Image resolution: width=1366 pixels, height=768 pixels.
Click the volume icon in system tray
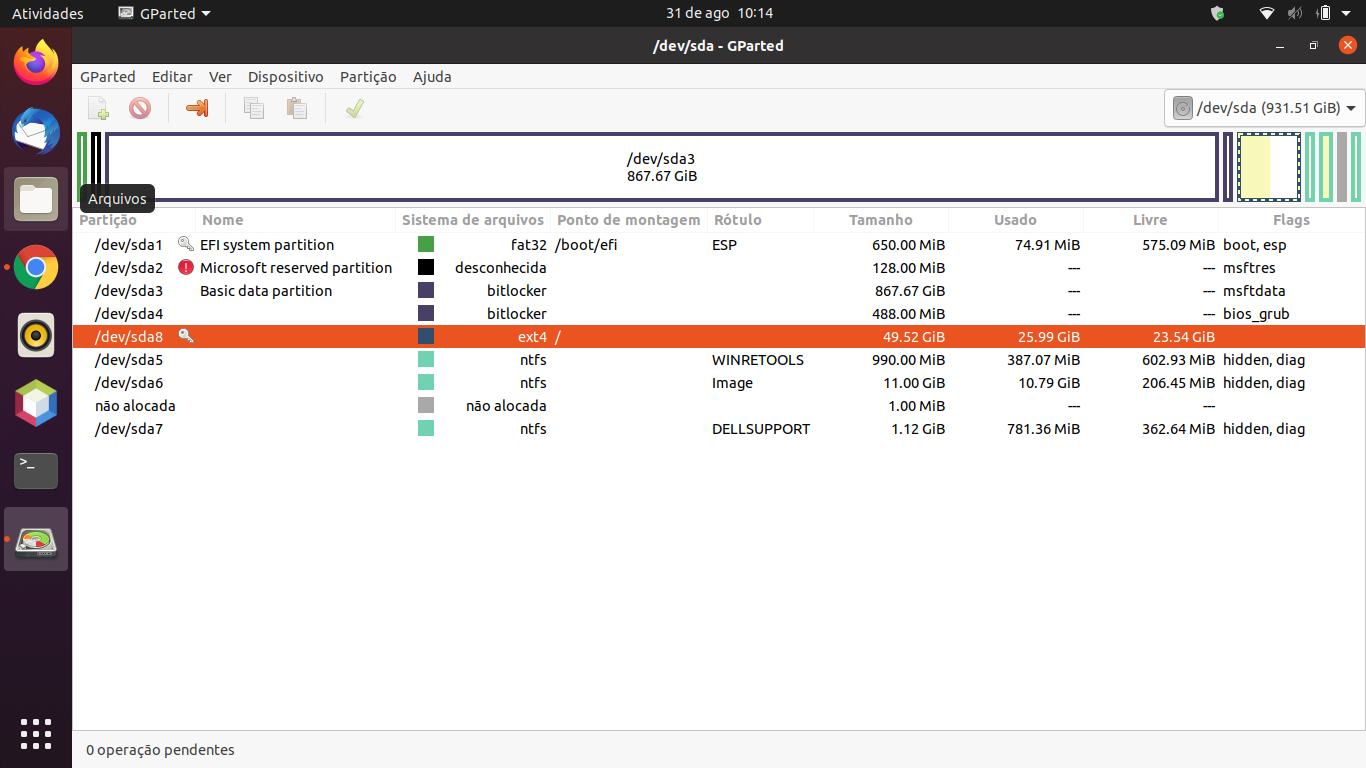pyautogui.click(x=1295, y=13)
